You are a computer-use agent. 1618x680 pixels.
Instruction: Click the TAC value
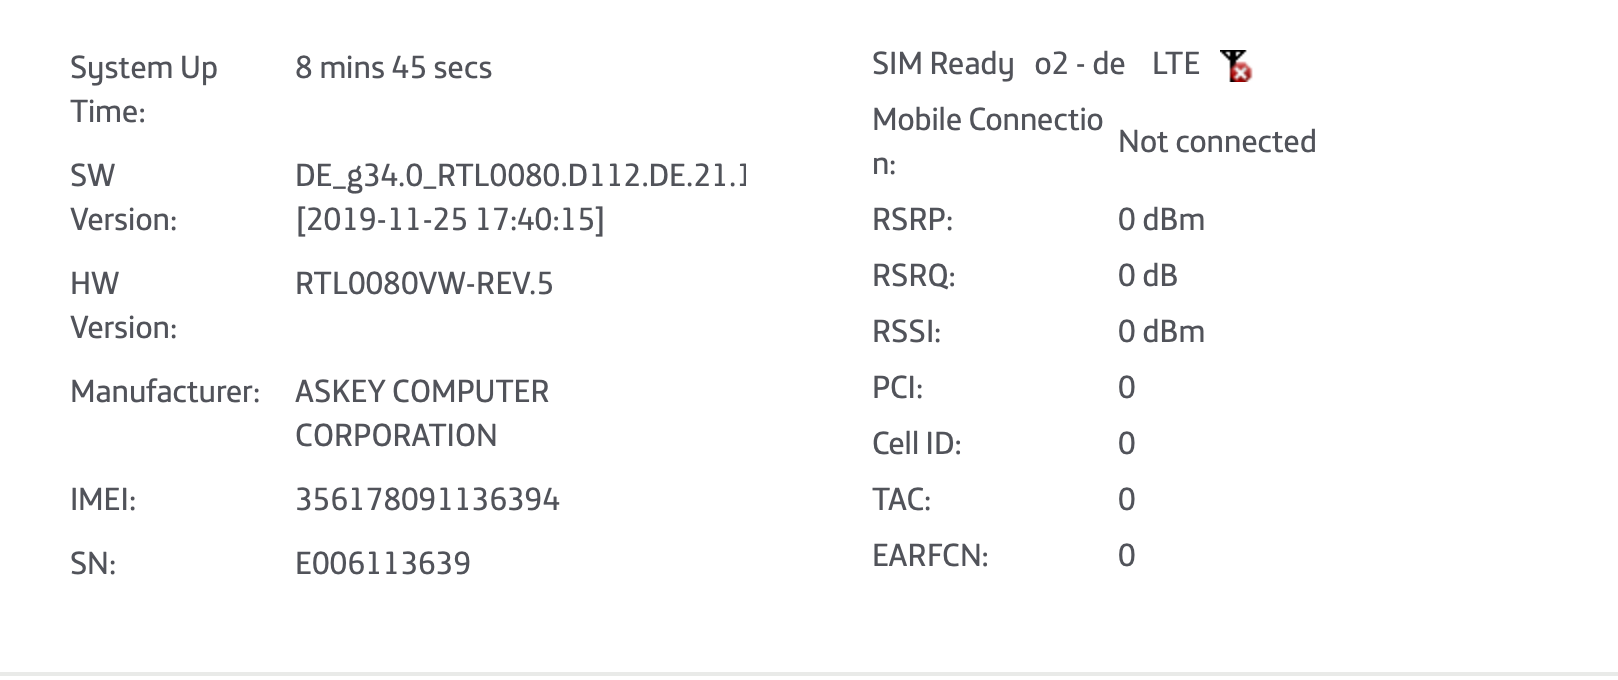[x=1127, y=500]
